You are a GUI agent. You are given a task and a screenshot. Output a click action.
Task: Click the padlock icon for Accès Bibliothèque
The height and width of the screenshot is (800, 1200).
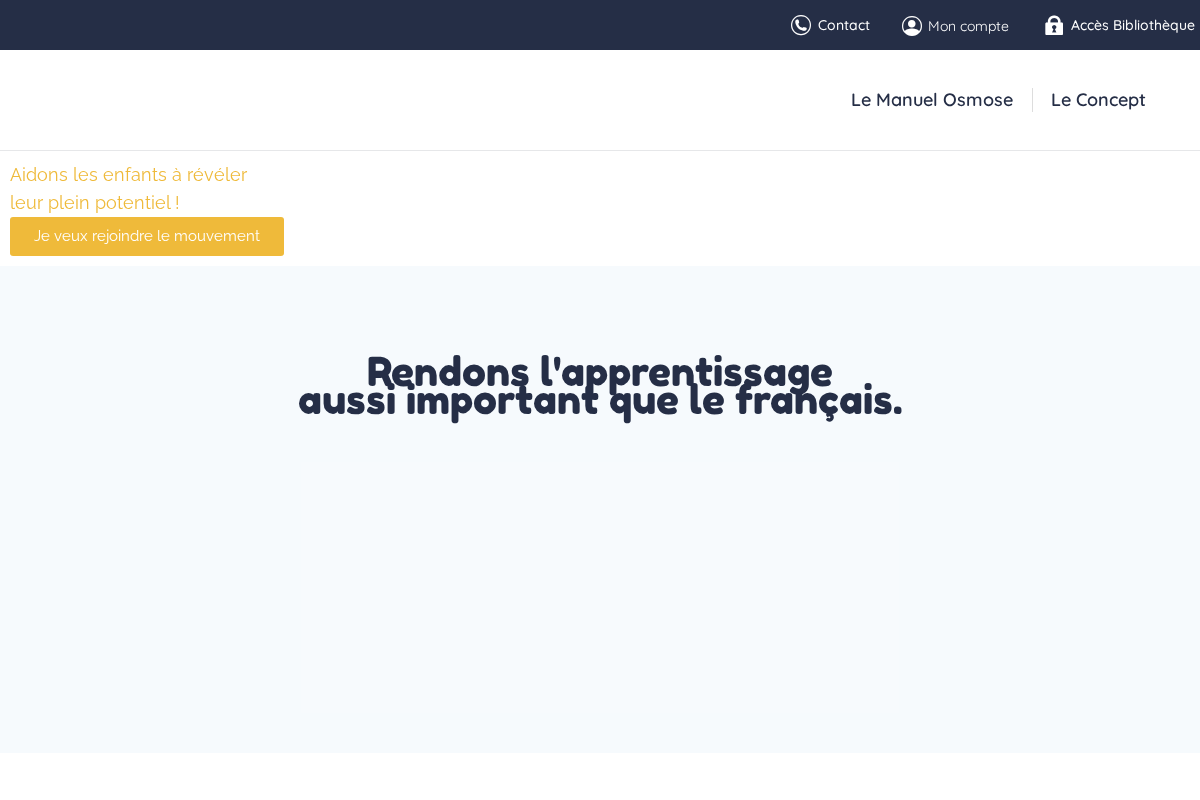click(1054, 25)
